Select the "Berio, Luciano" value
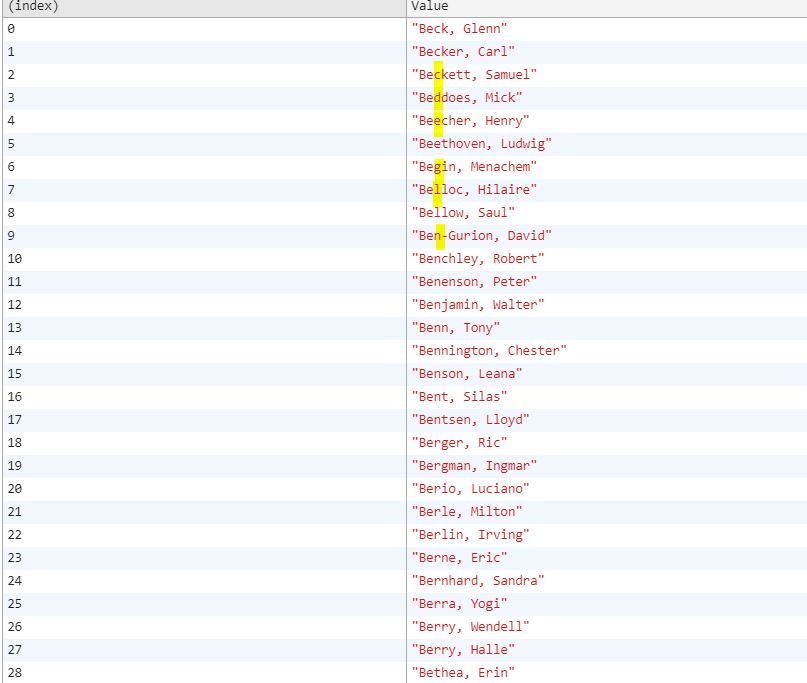The width and height of the screenshot is (807, 683). click(470, 489)
